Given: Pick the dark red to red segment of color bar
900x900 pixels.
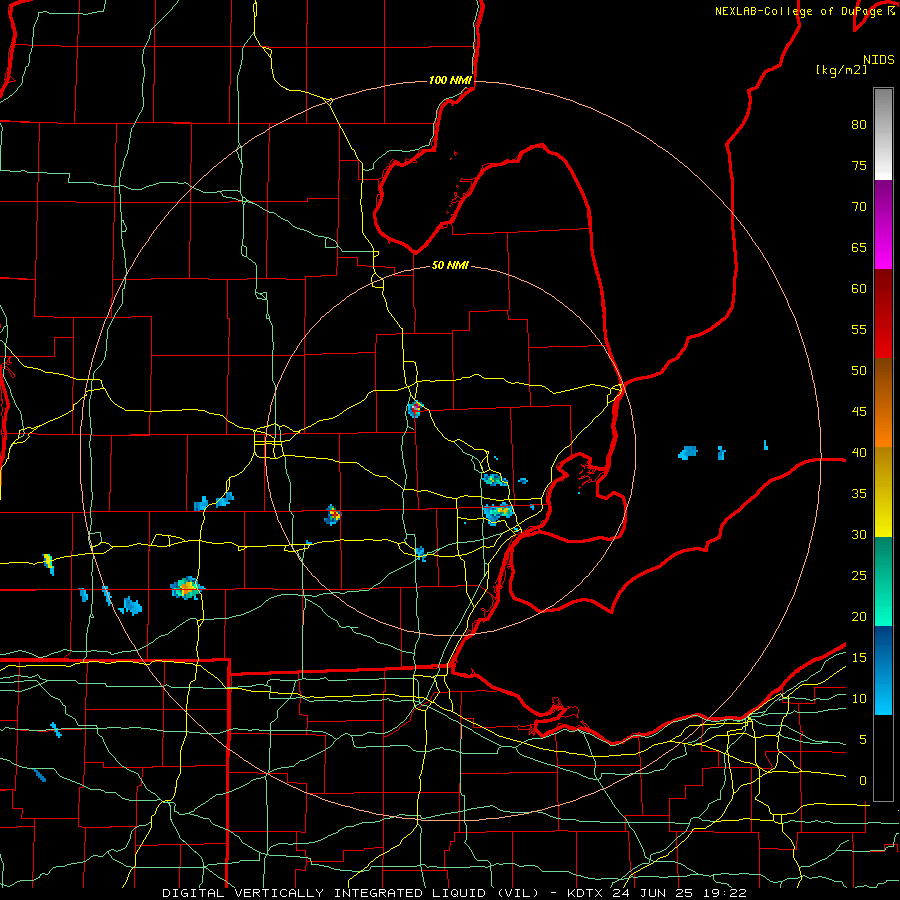Looking at the screenshot, I should click(x=883, y=313).
